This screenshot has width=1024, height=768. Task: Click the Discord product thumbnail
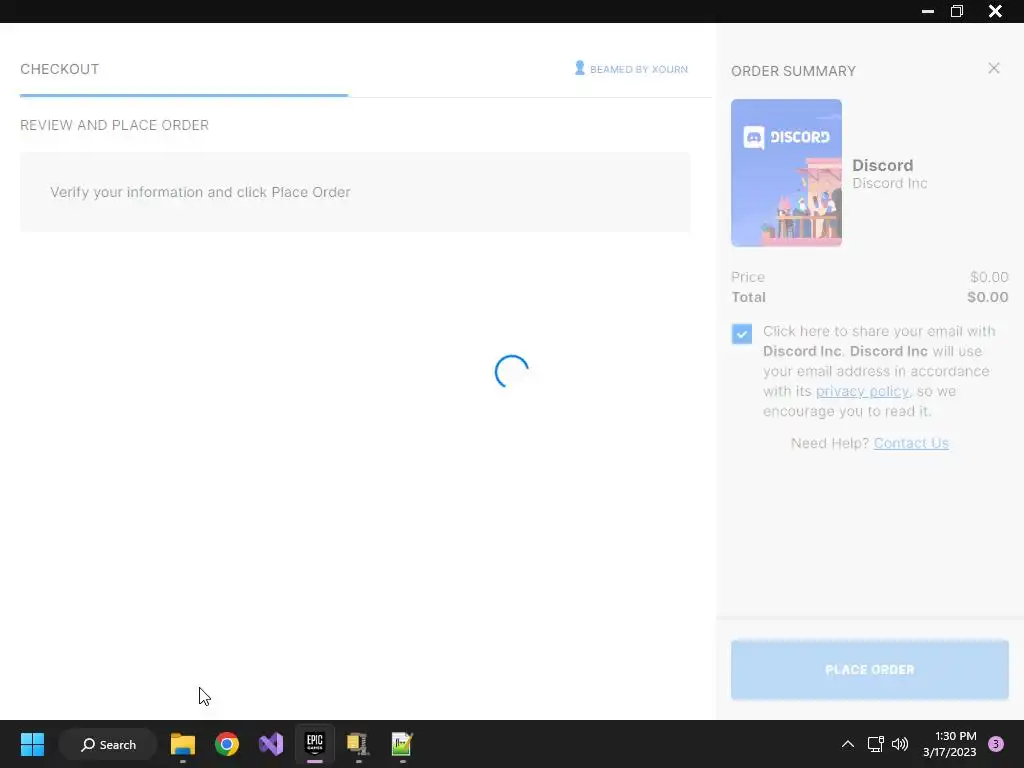[x=786, y=173]
